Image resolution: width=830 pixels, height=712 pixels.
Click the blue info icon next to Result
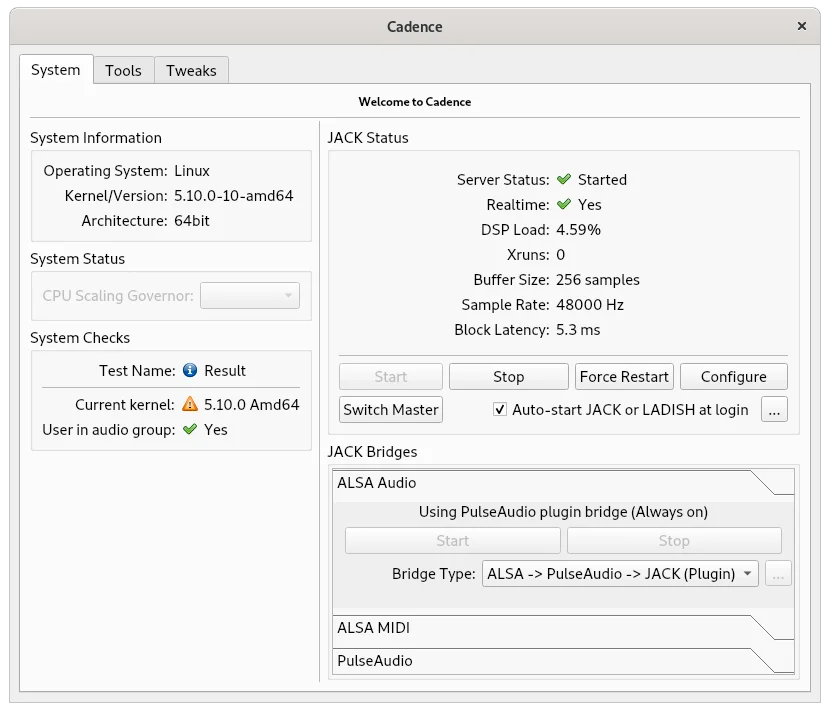coord(190,370)
